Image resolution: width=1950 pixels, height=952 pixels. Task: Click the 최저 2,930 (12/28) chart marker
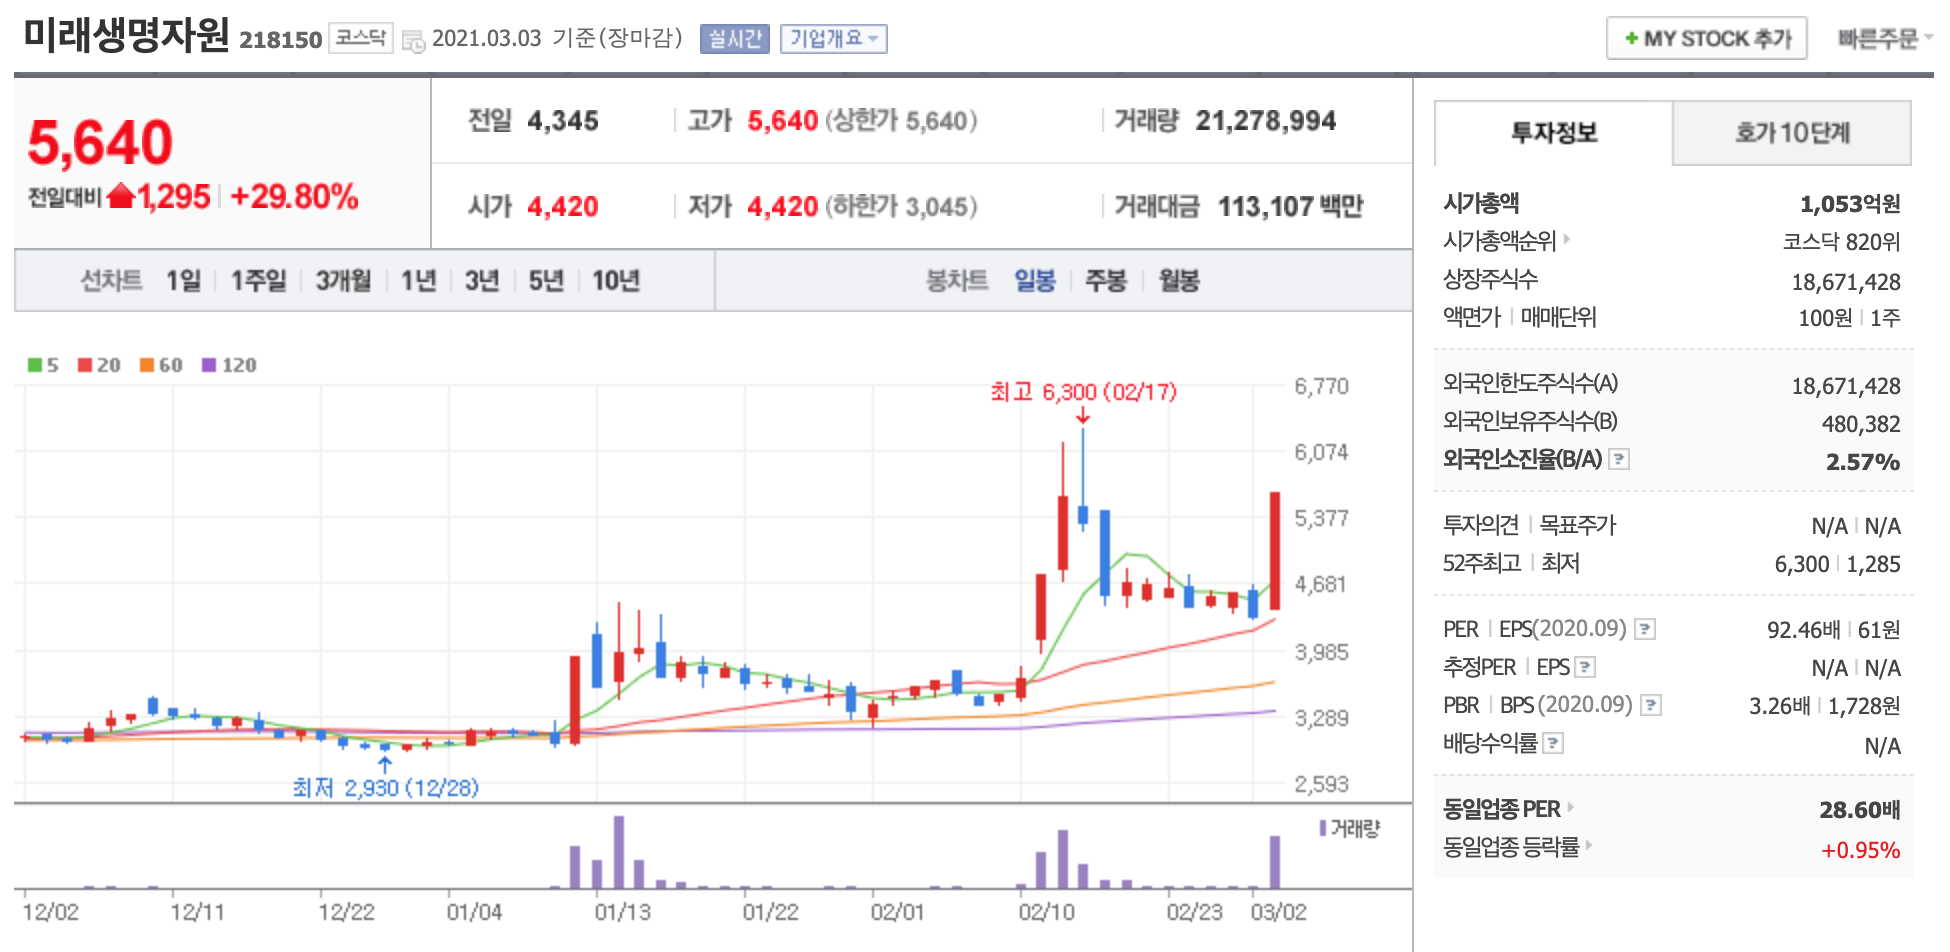[385, 788]
